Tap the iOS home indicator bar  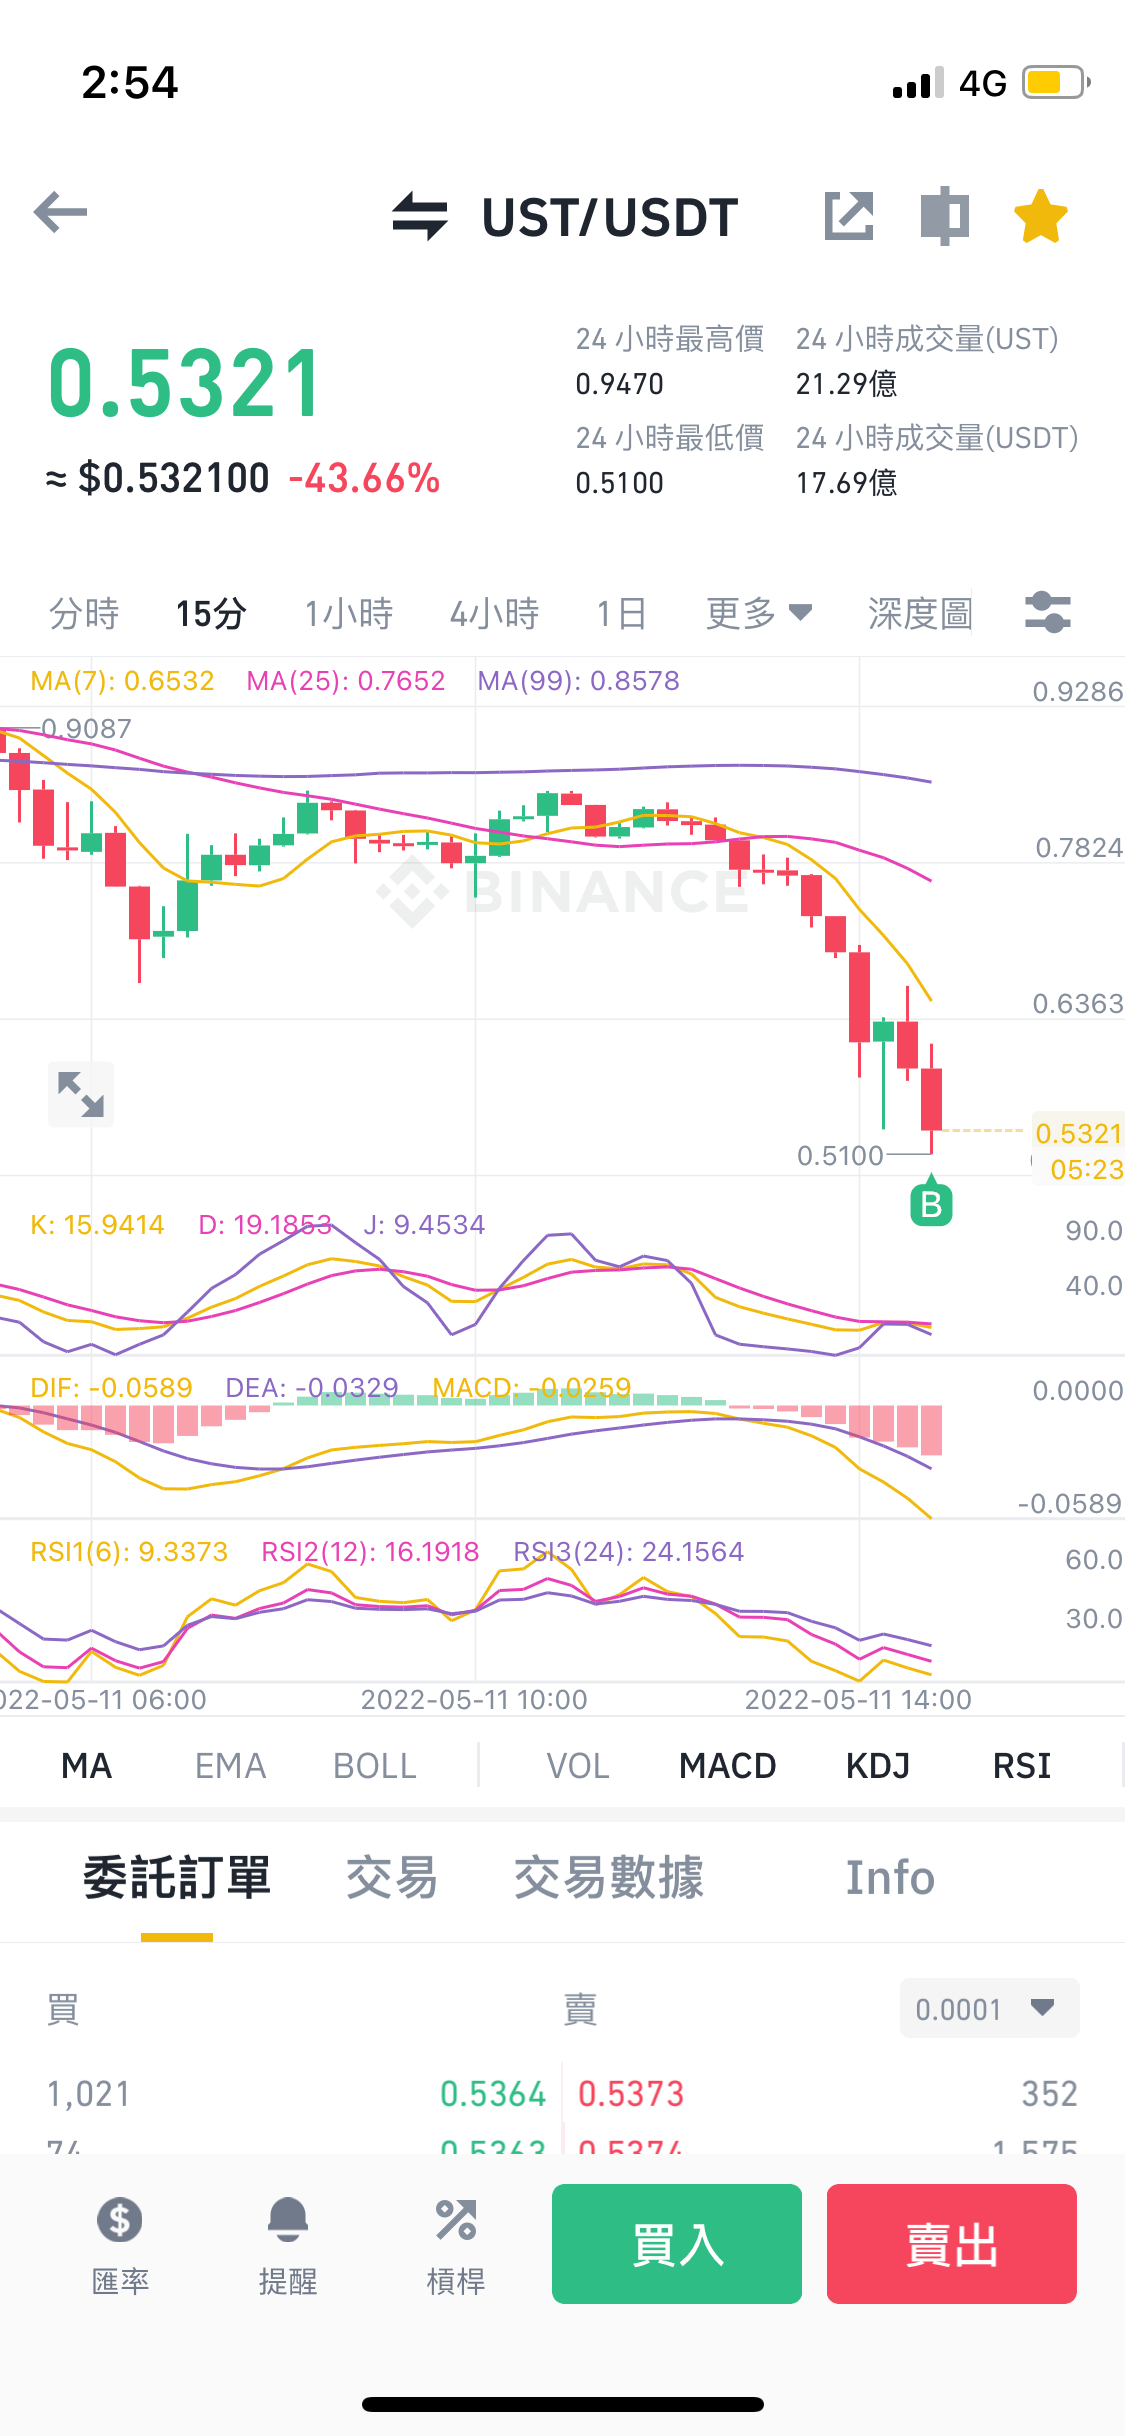563,2404
